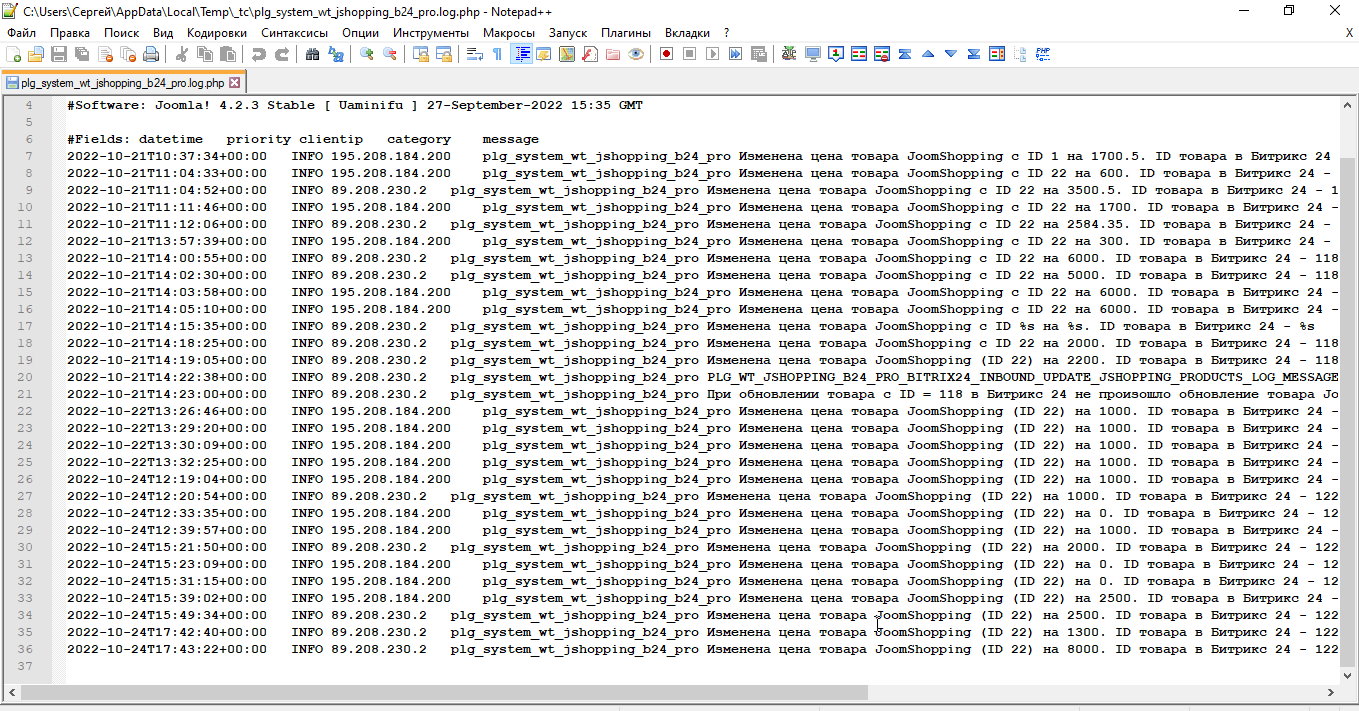Click the horizontal scrollbar thumb
This screenshot has height=711, width=1359.
click(x=445, y=693)
